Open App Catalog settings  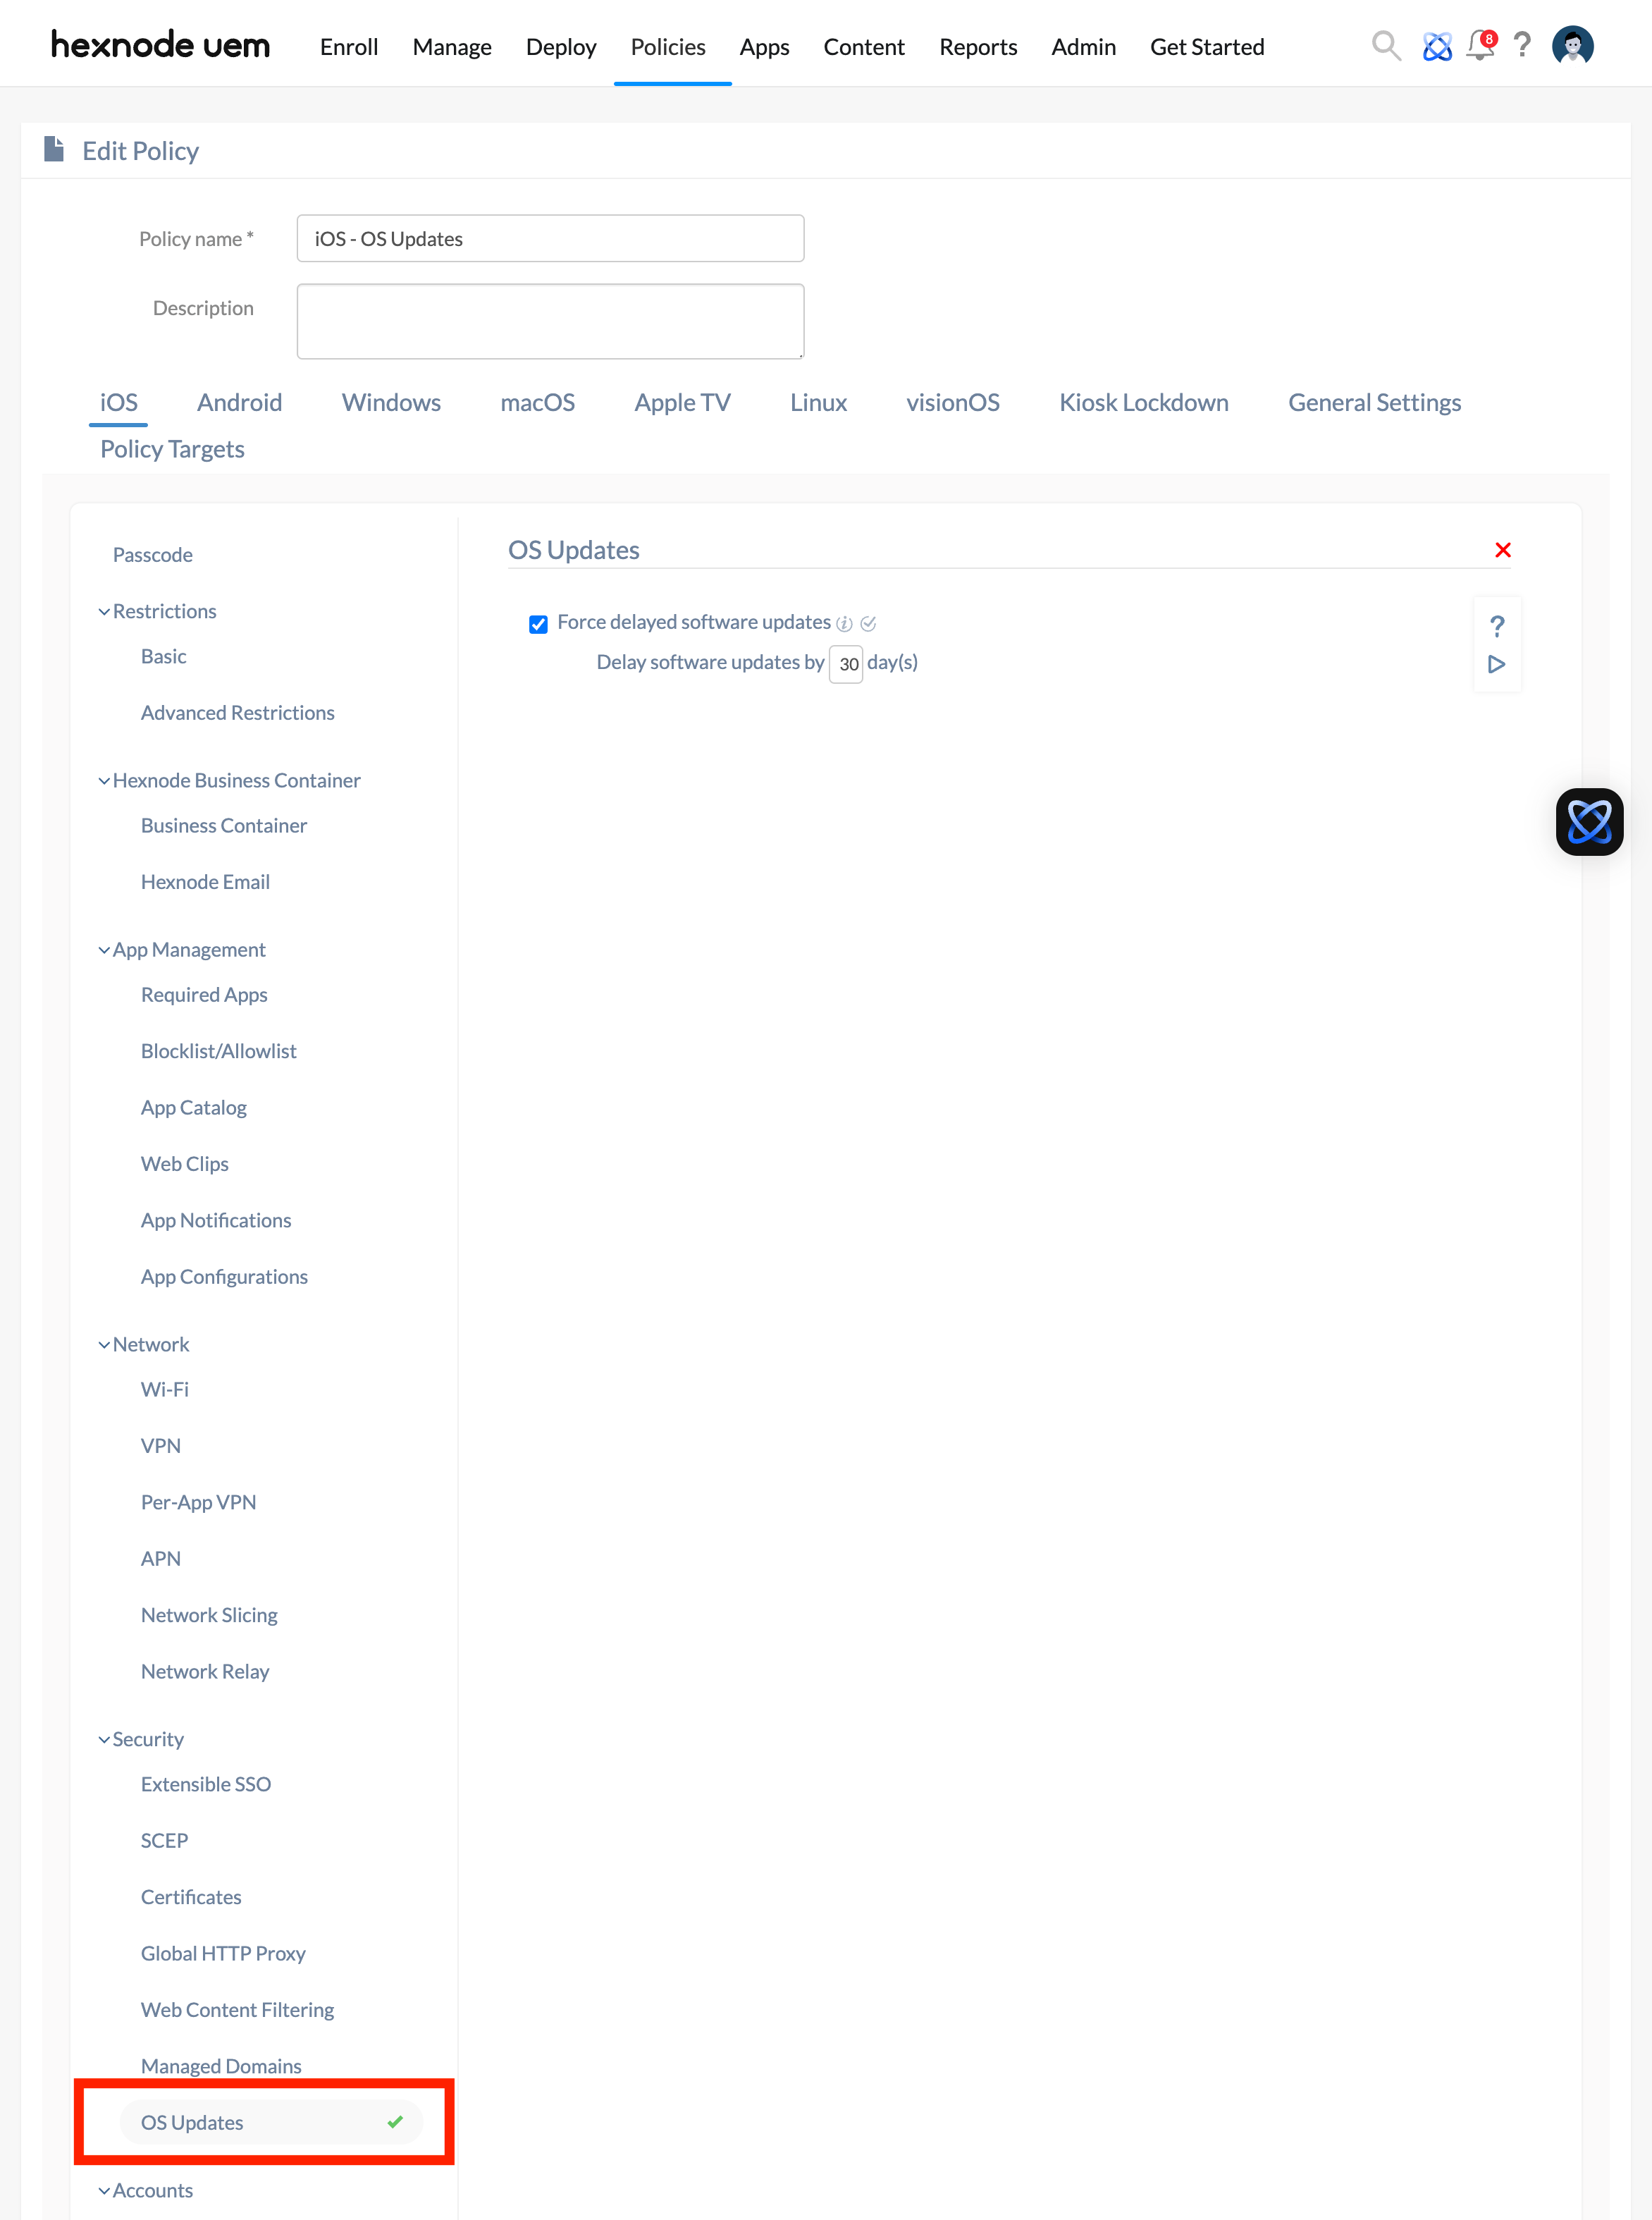[193, 1108]
